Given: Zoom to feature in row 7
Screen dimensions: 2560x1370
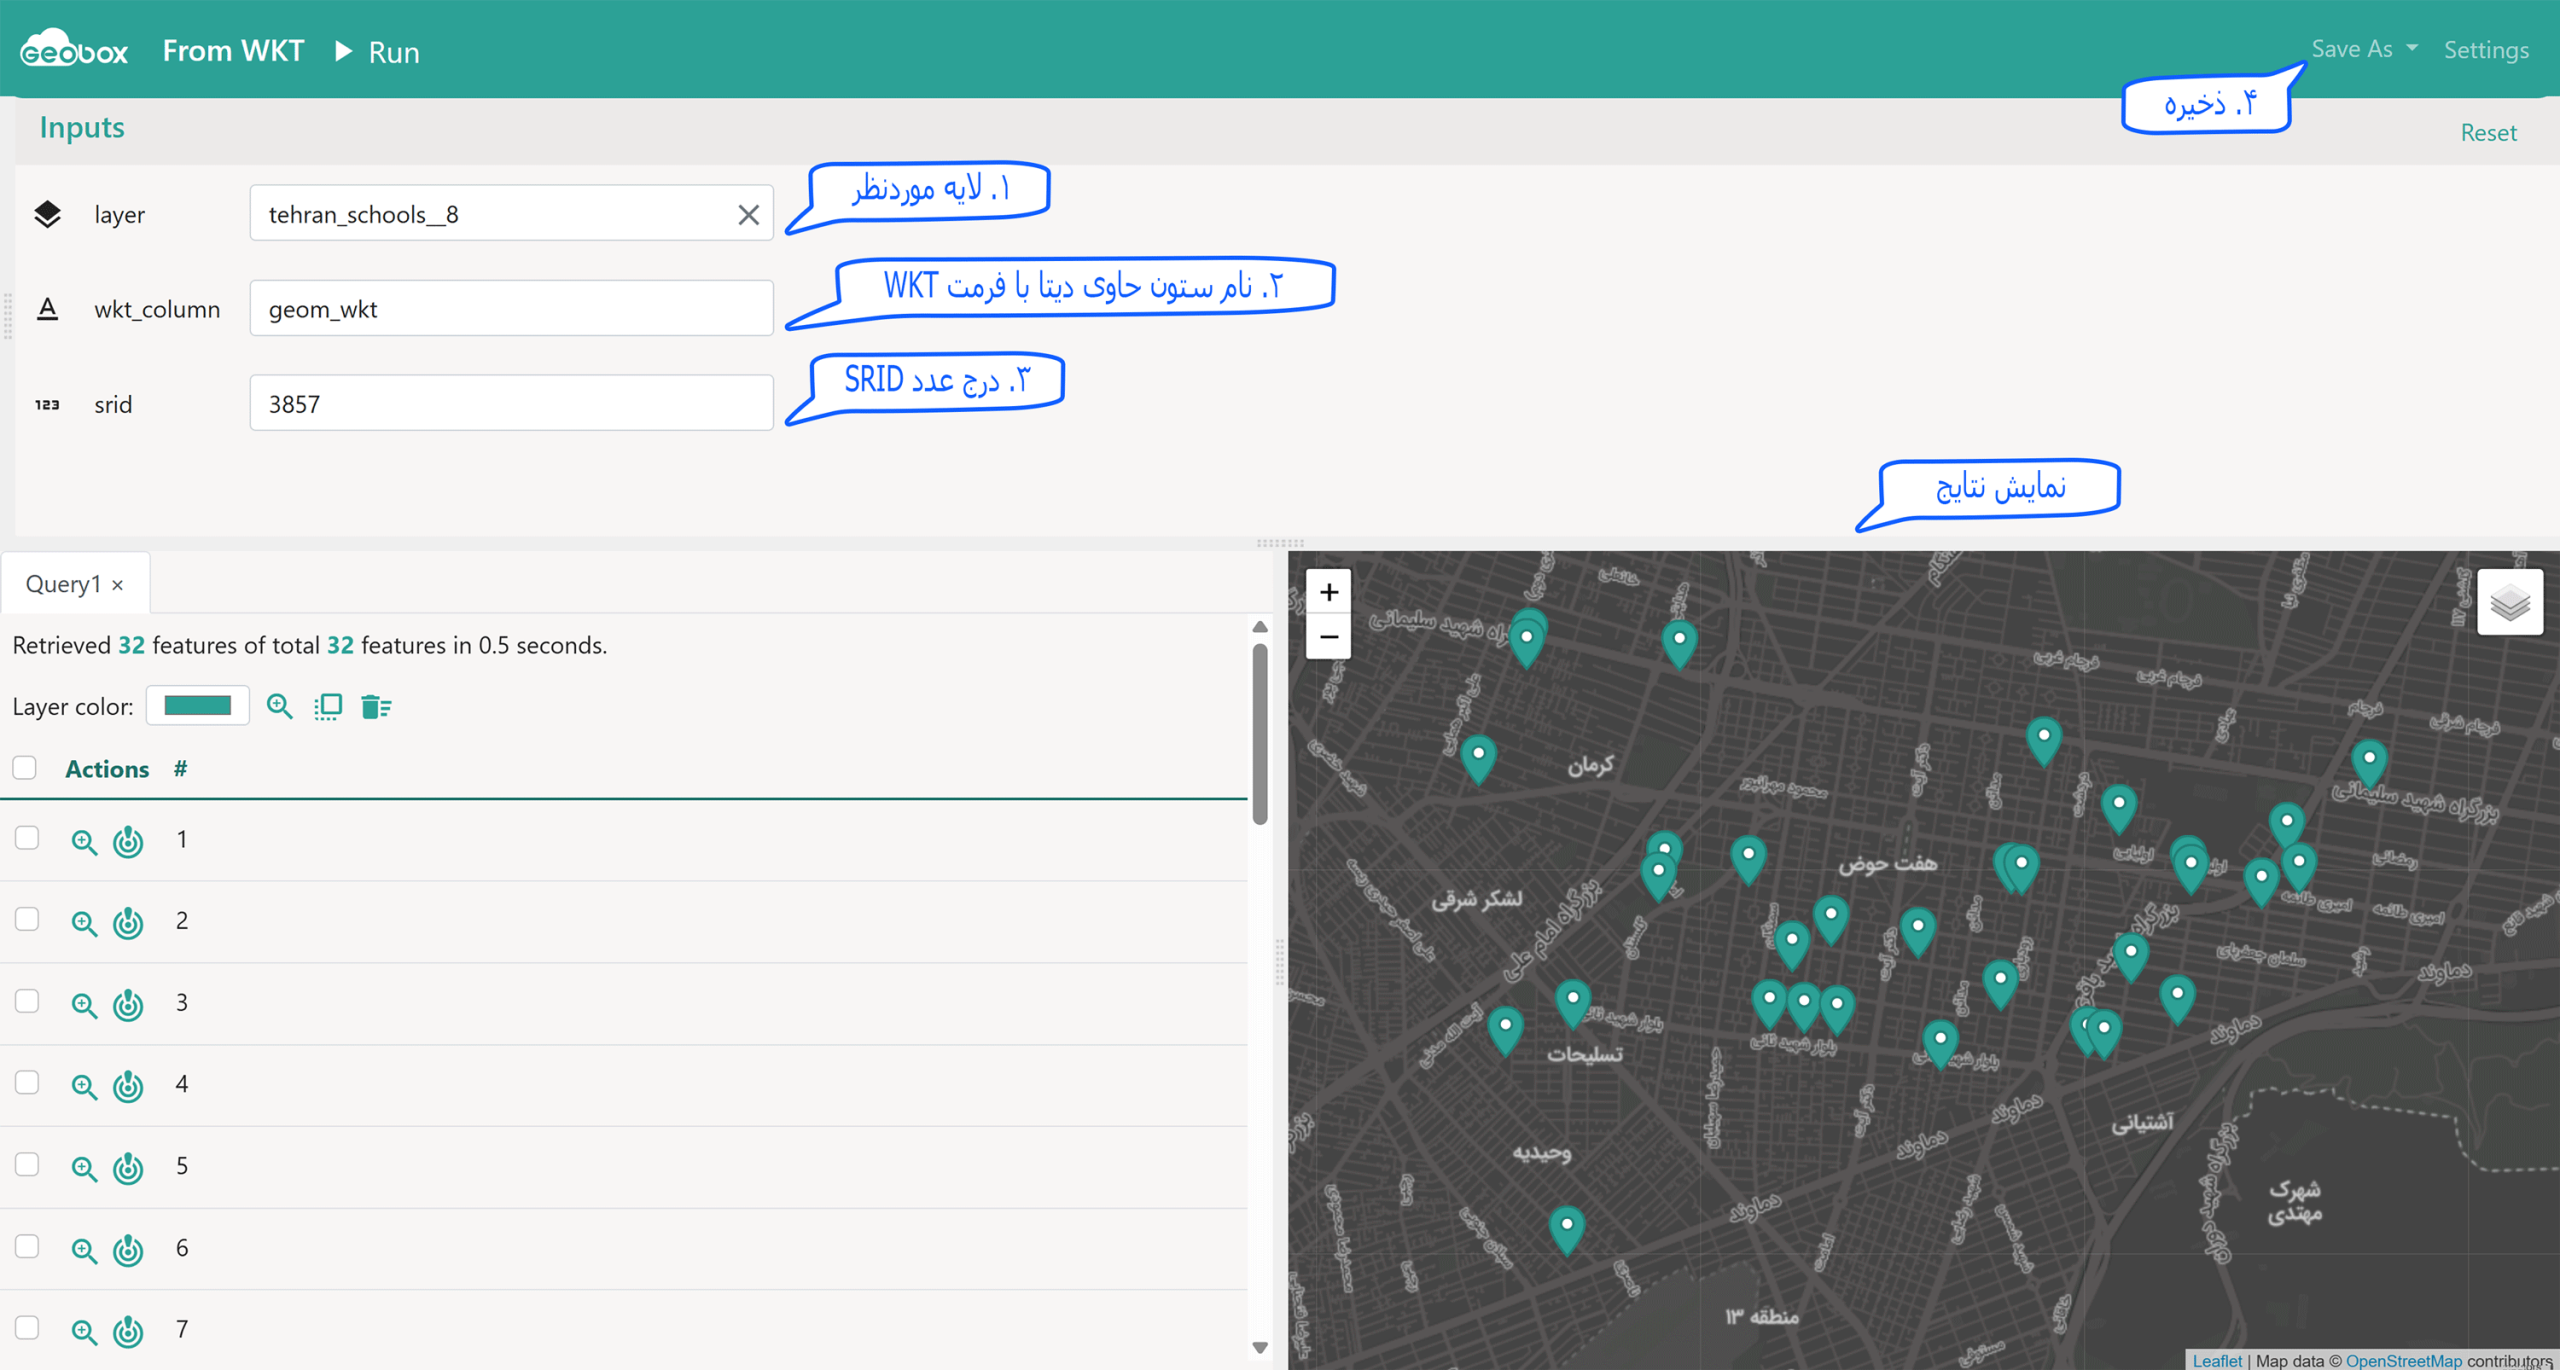Looking at the screenshot, I should (x=84, y=1332).
